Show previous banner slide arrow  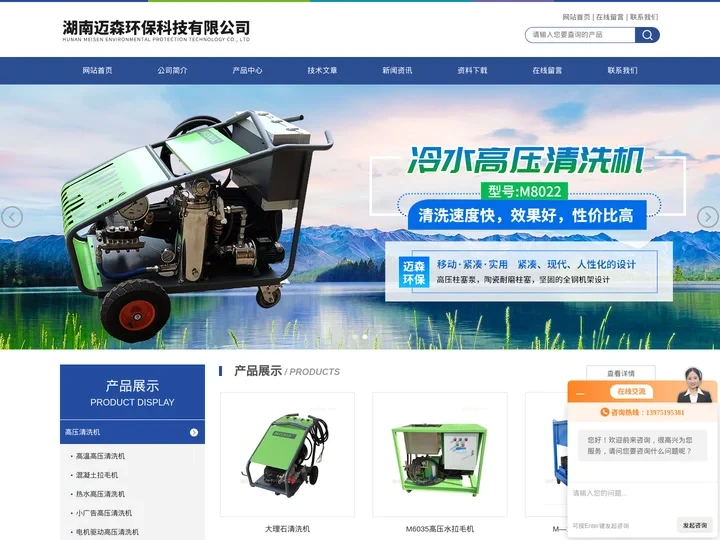[12, 217]
